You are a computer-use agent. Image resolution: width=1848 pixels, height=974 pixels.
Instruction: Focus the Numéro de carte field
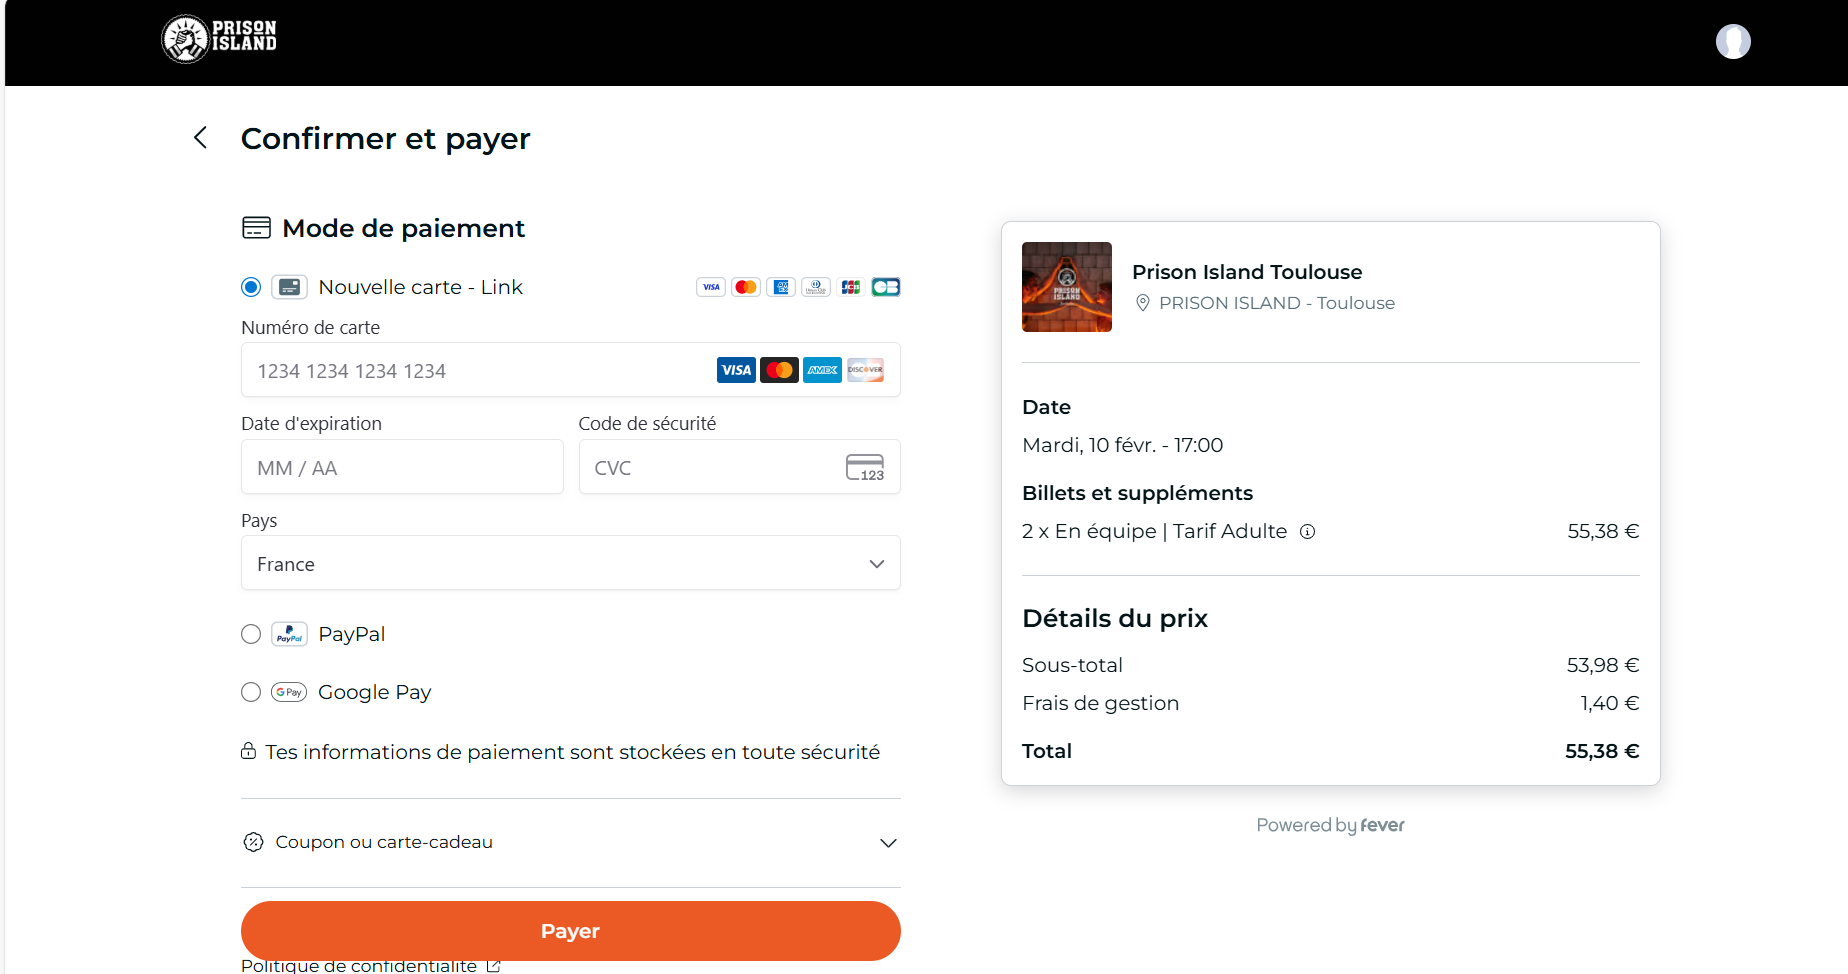point(571,370)
